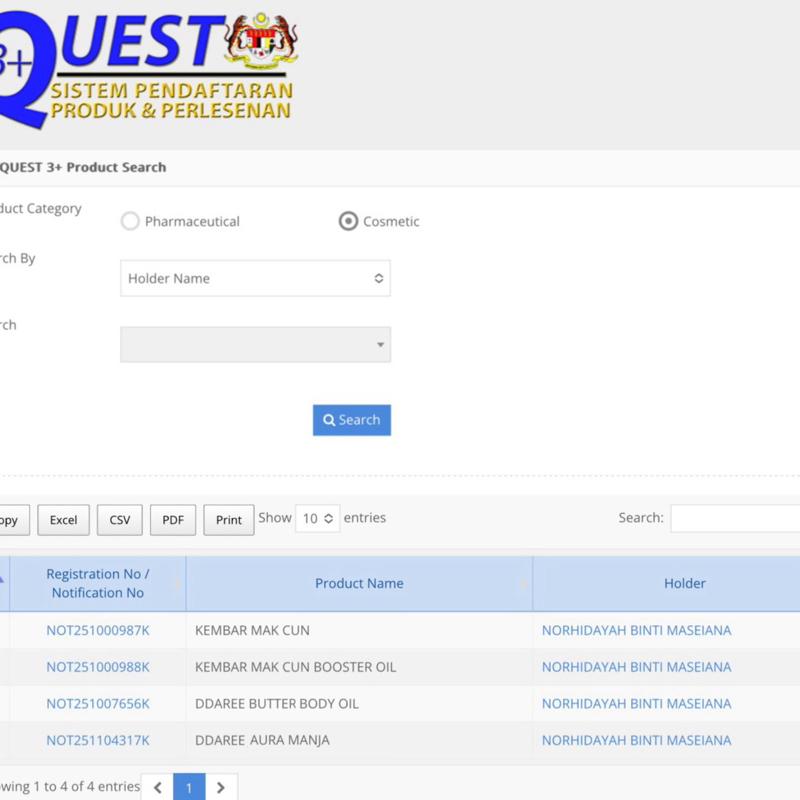Click the Malaysian coat of arms emblem

point(264,42)
